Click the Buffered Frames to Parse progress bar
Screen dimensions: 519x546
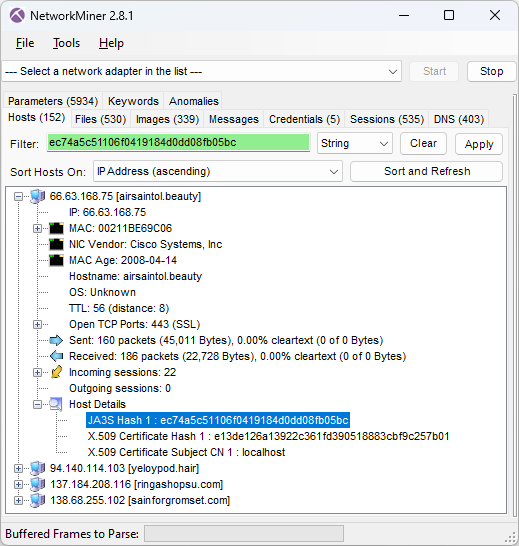click(244, 534)
